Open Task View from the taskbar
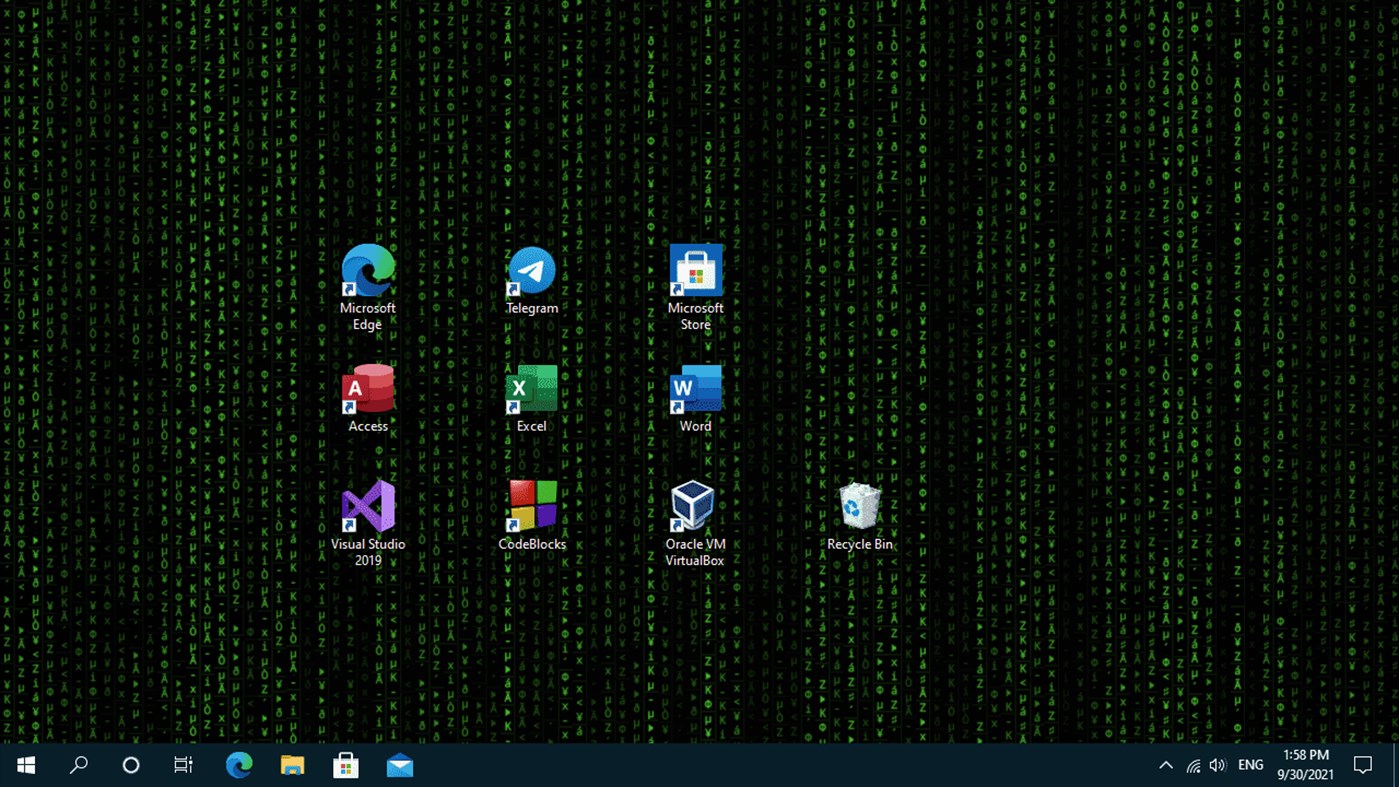The height and width of the screenshot is (787, 1399). point(181,764)
